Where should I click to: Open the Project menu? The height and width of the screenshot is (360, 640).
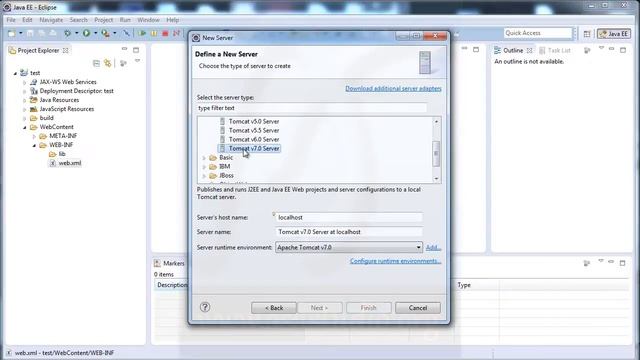click(x=103, y=20)
